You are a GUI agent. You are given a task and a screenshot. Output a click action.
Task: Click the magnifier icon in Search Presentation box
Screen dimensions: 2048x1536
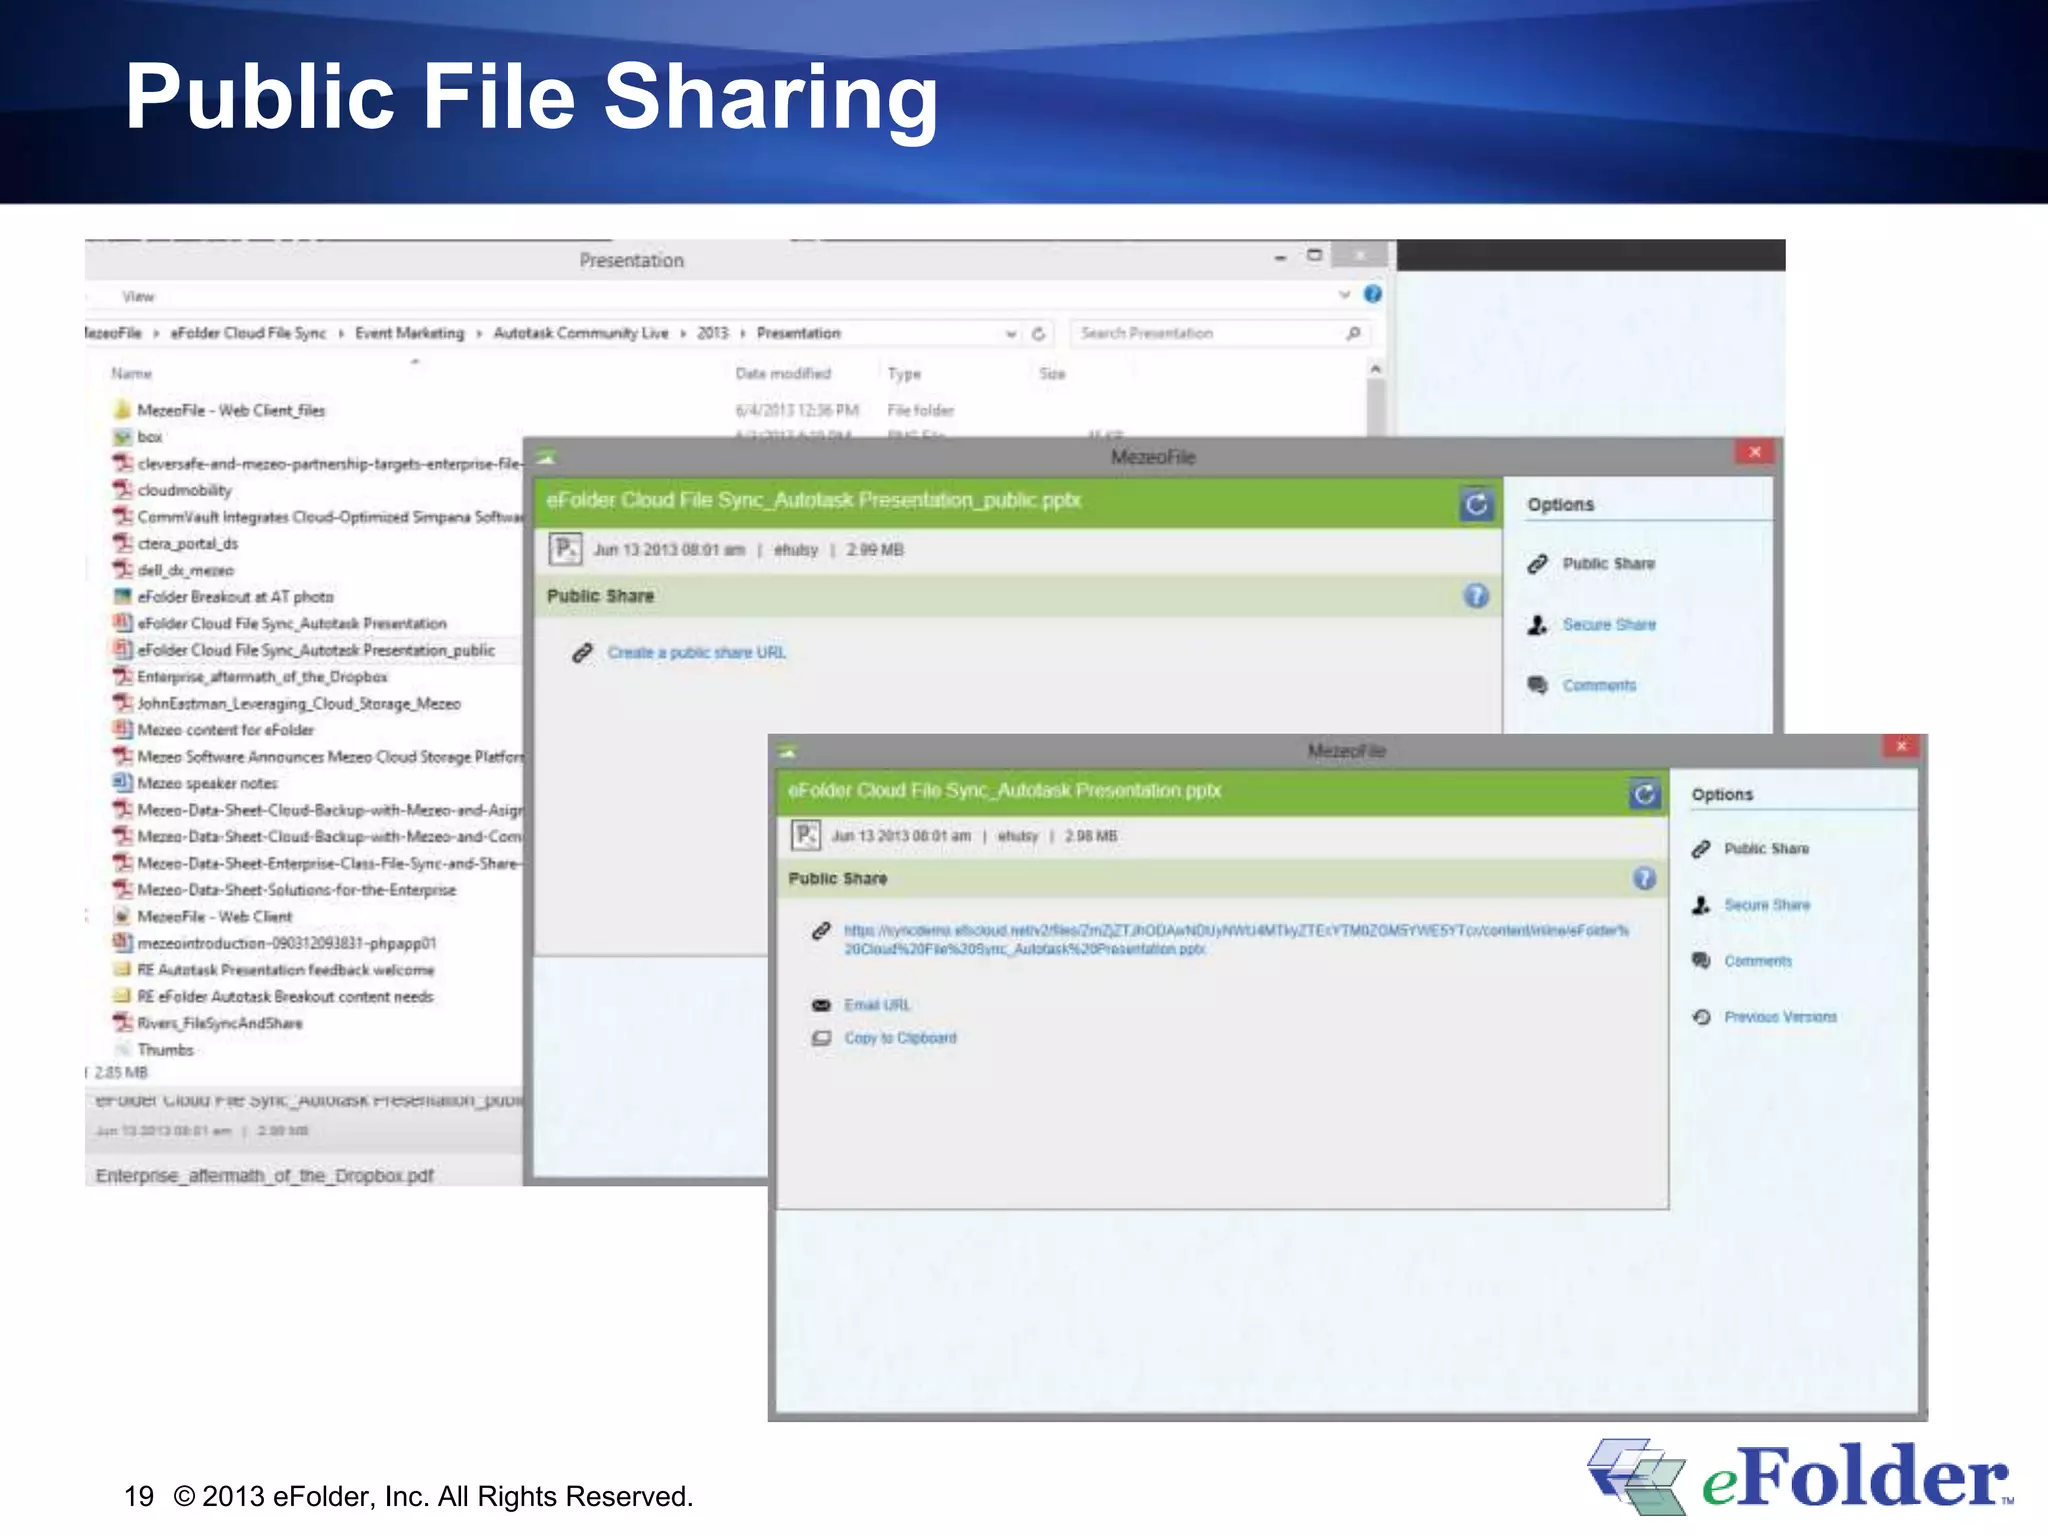pyautogui.click(x=1353, y=333)
